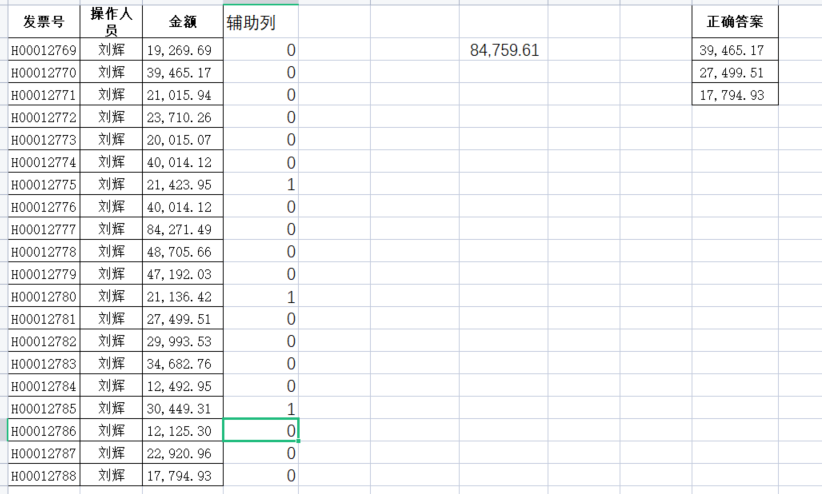Select invoice cell H00012771

pos(44,95)
